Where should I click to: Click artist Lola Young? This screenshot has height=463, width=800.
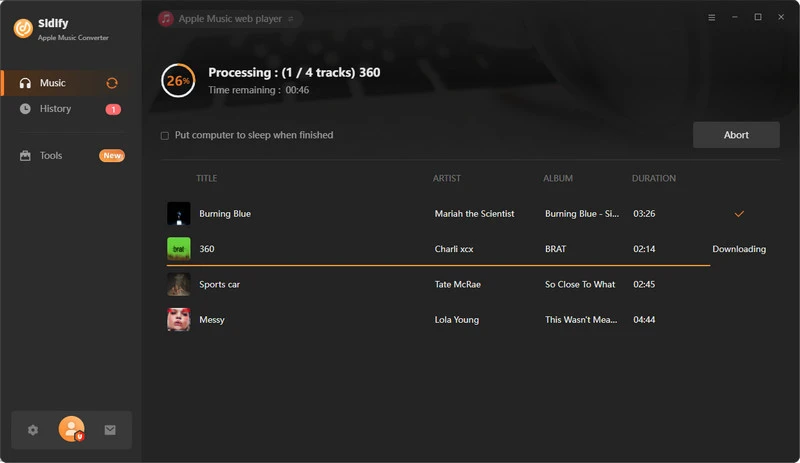coord(457,320)
